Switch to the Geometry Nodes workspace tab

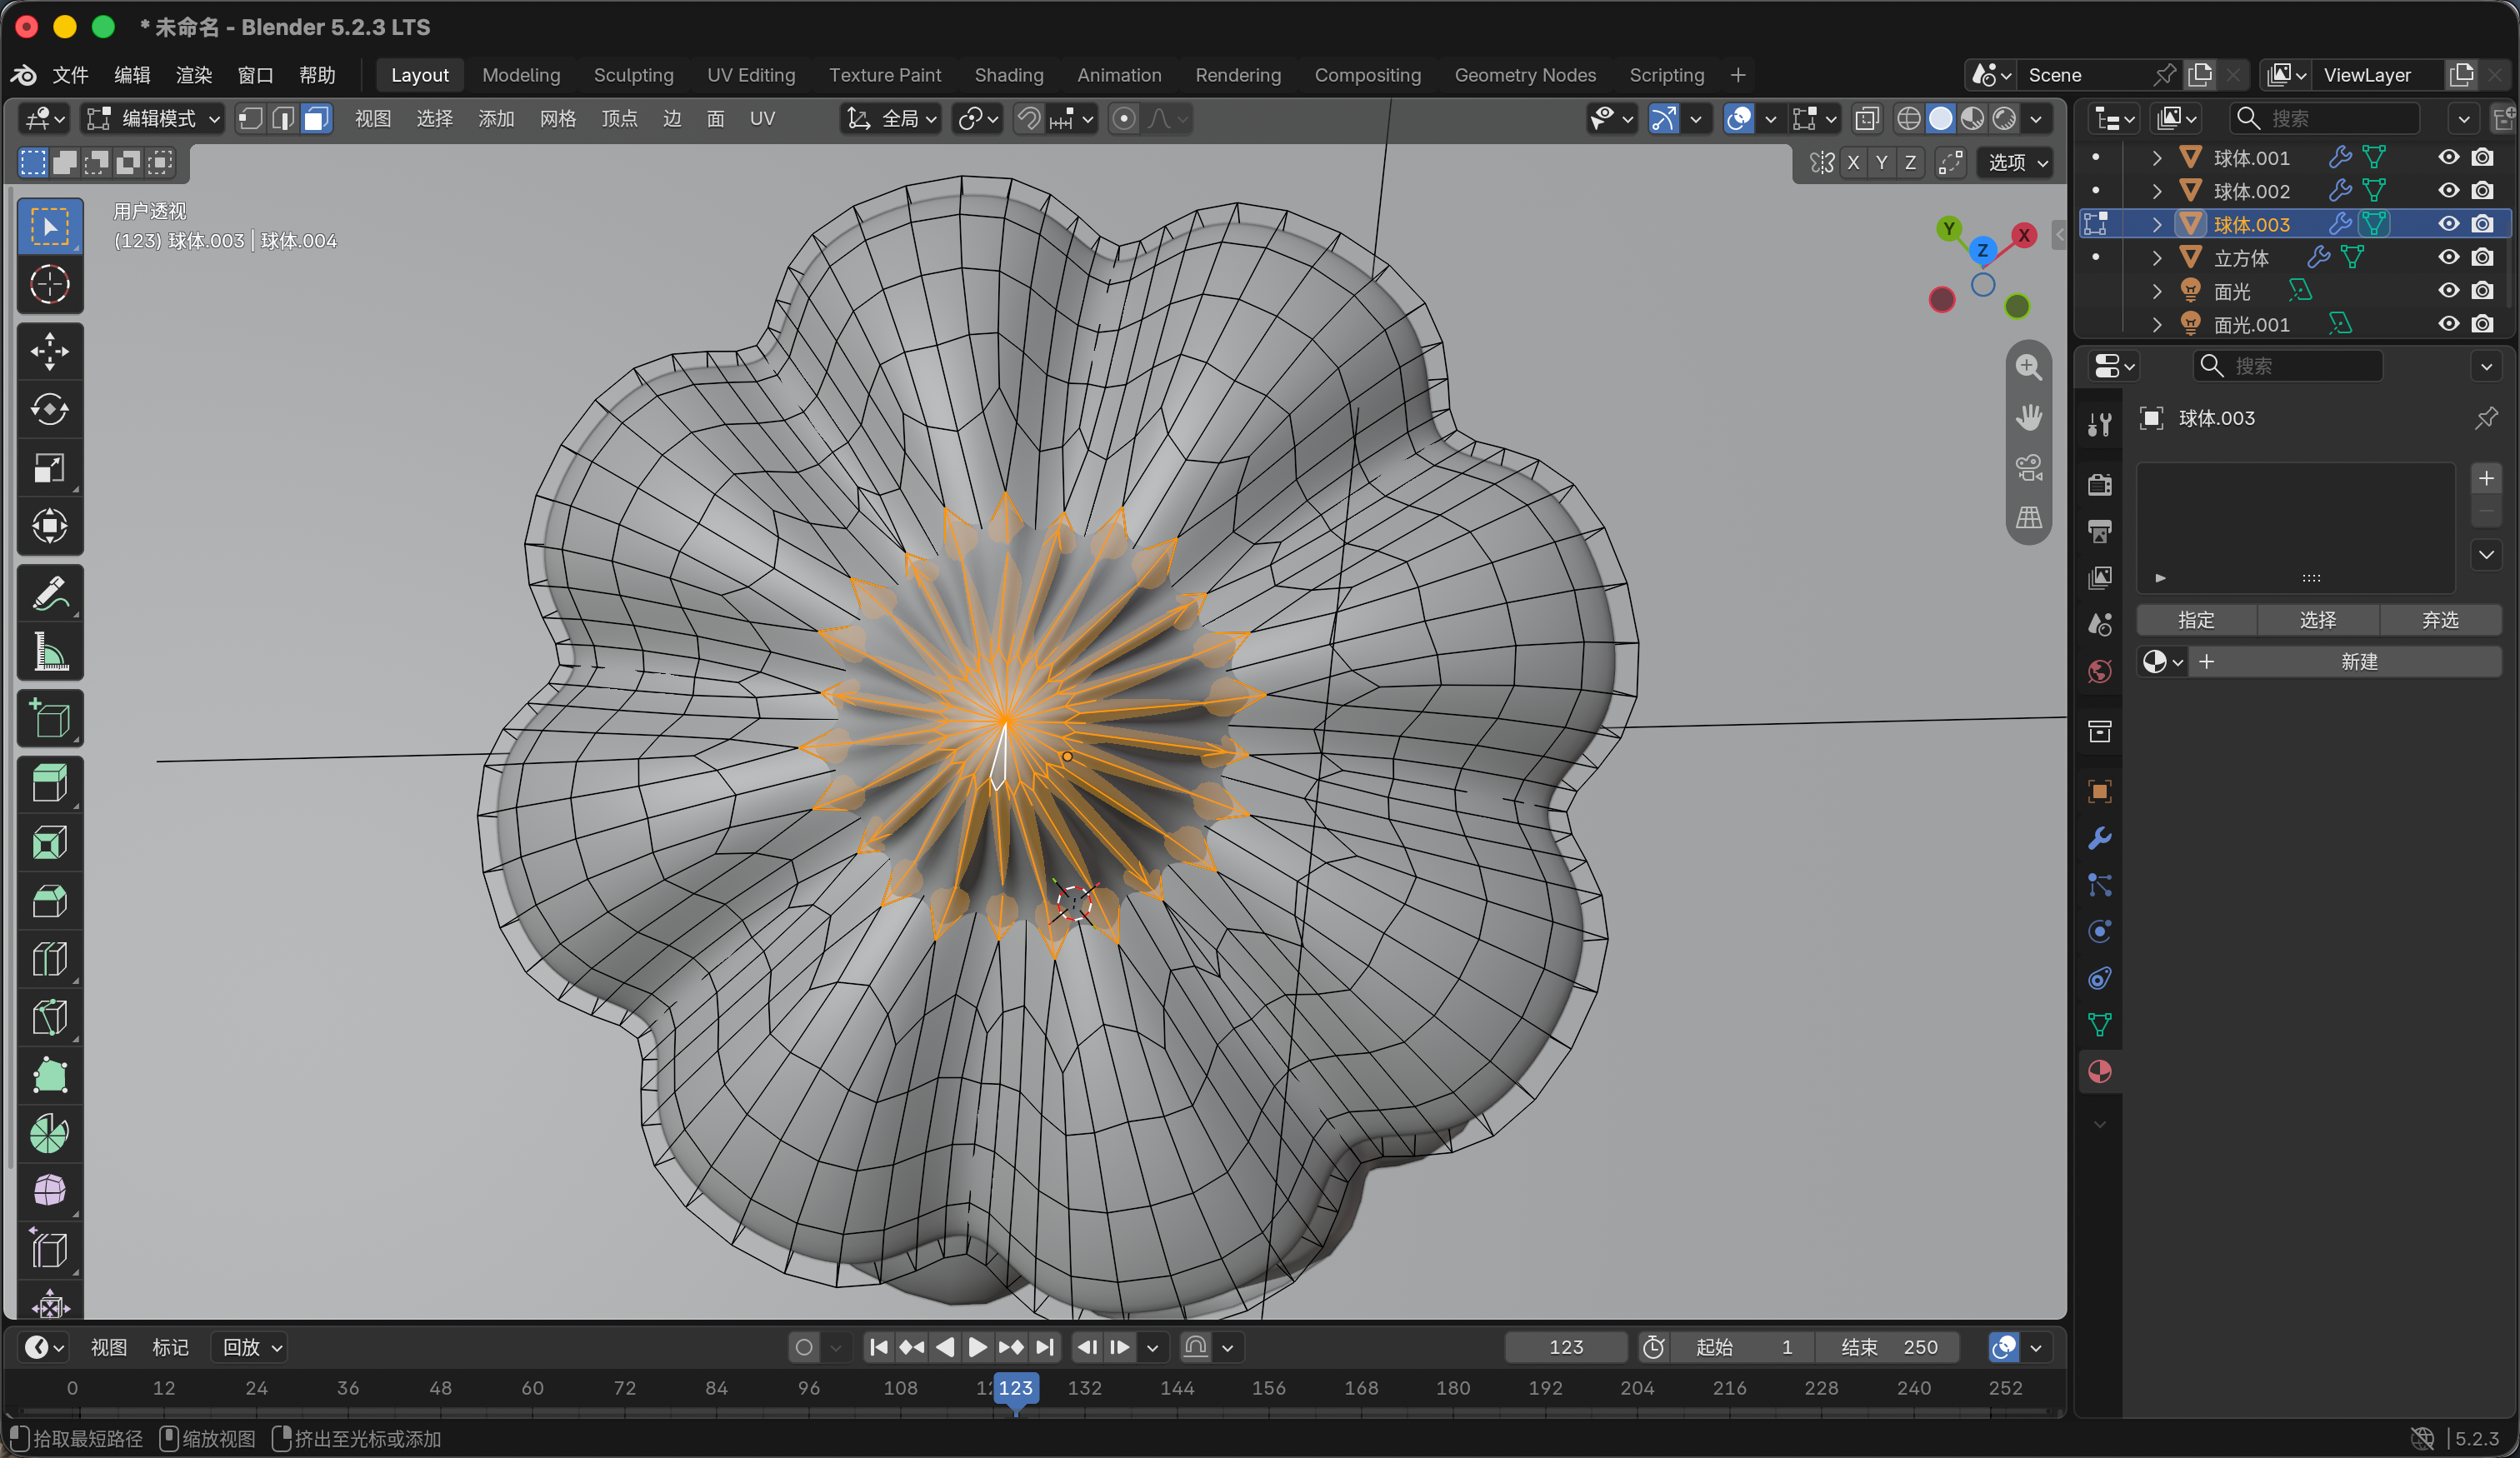[x=1524, y=75]
